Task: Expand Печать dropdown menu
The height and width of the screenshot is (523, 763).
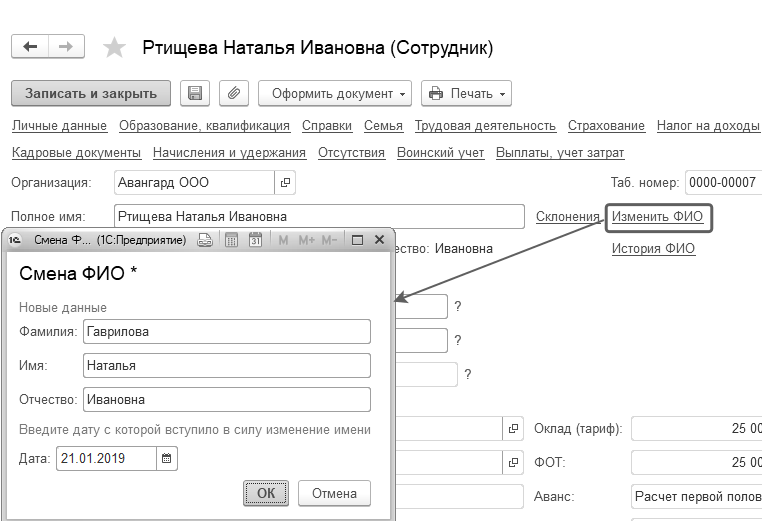Action: coord(466,93)
